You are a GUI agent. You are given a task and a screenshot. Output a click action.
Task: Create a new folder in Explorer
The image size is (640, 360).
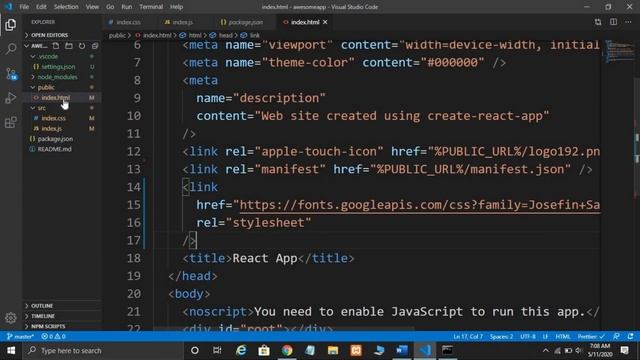coord(69,46)
